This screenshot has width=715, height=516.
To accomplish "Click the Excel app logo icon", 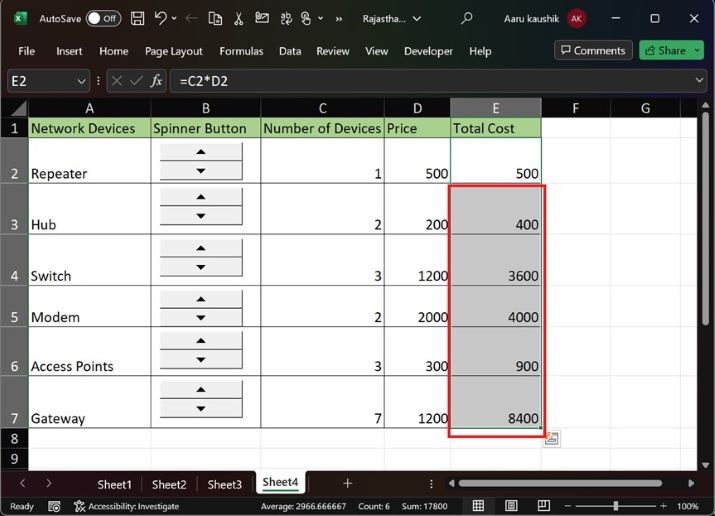I will (x=19, y=18).
